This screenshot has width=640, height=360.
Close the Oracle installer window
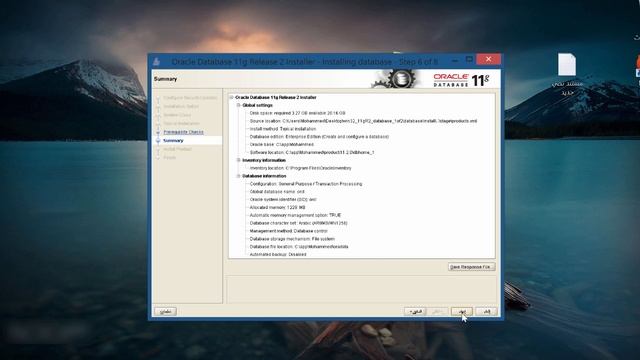point(488,59)
